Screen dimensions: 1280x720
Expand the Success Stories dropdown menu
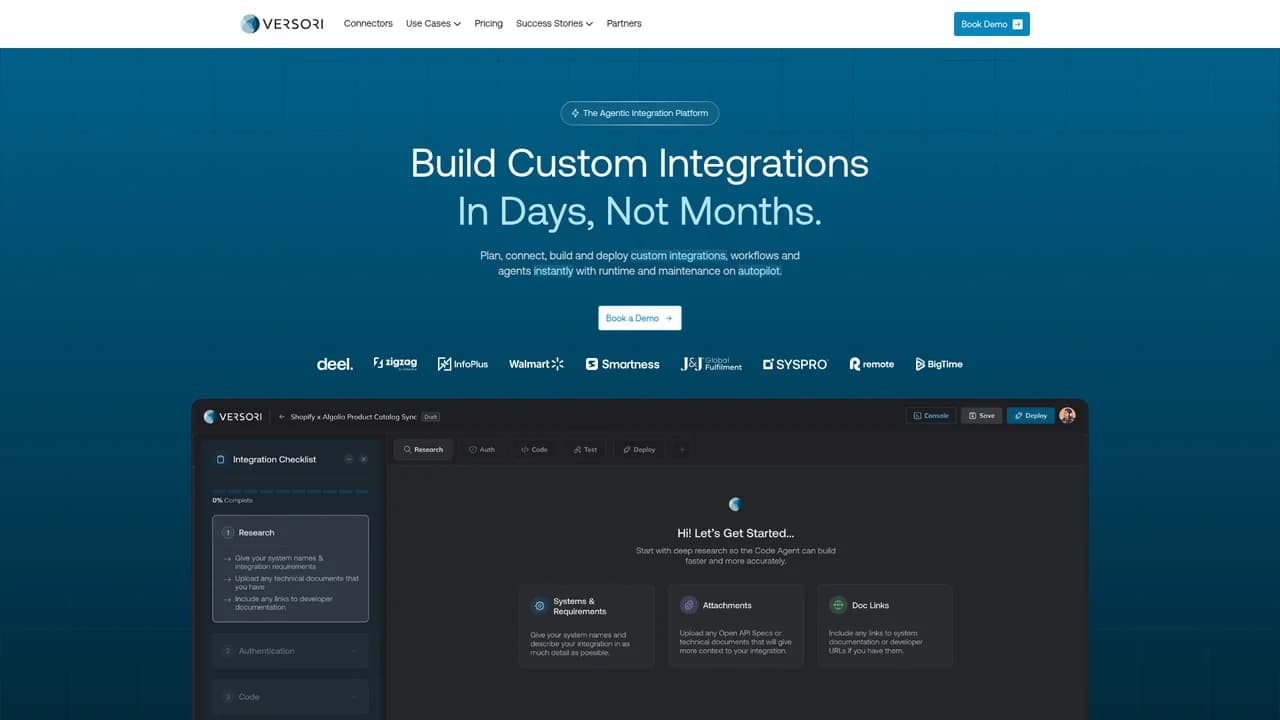point(555,24)
